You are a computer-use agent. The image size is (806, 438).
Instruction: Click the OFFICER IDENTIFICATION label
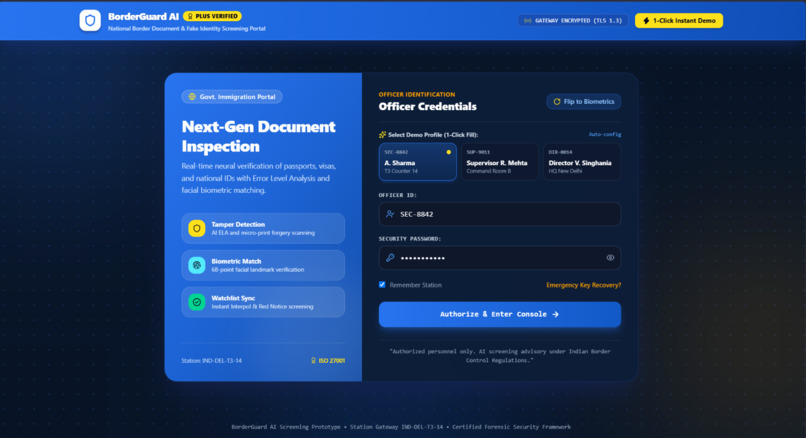click(417, 95)
